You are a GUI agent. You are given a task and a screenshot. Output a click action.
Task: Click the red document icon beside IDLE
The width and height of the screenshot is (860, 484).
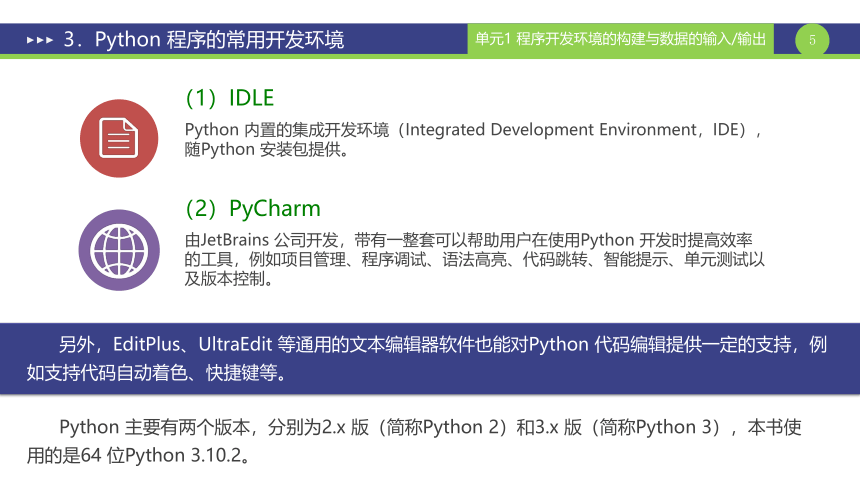click(119, 138)
